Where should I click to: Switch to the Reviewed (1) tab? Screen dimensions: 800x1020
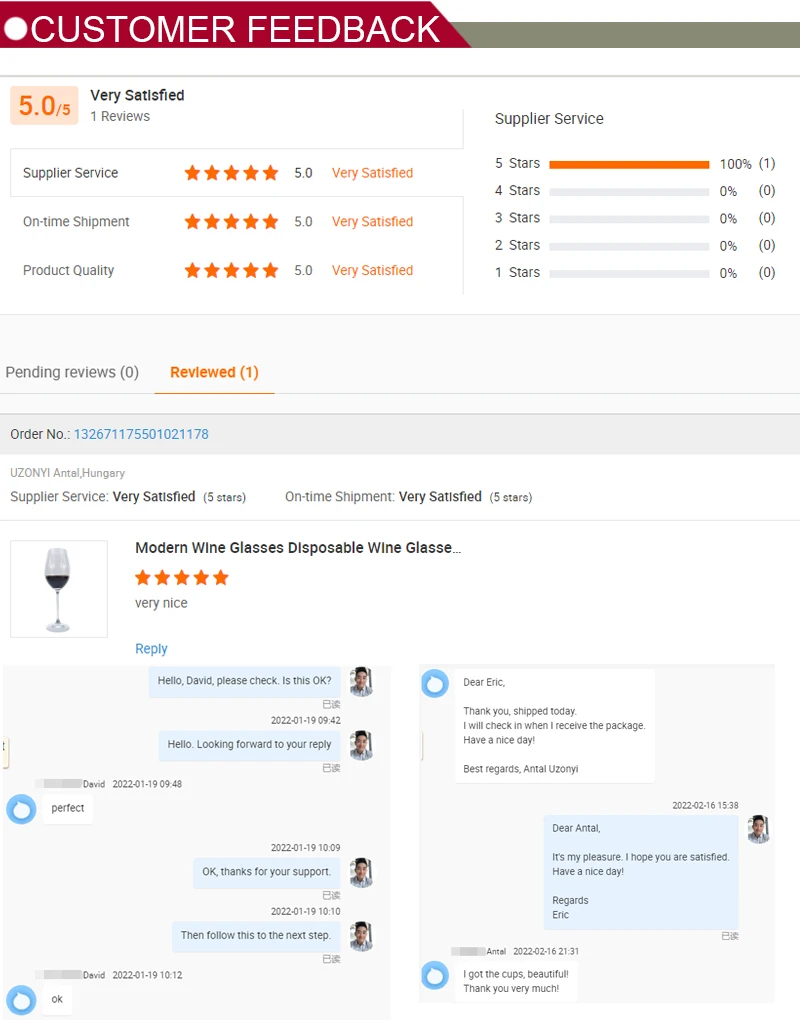[x=214, y=372]
